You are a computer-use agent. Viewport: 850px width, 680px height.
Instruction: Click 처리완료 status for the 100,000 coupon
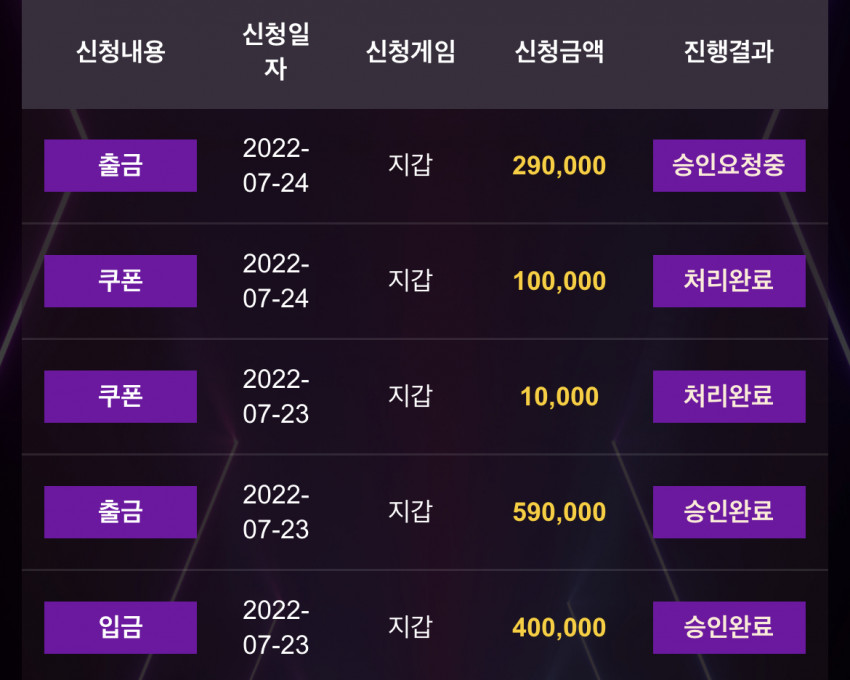point(729,281)
